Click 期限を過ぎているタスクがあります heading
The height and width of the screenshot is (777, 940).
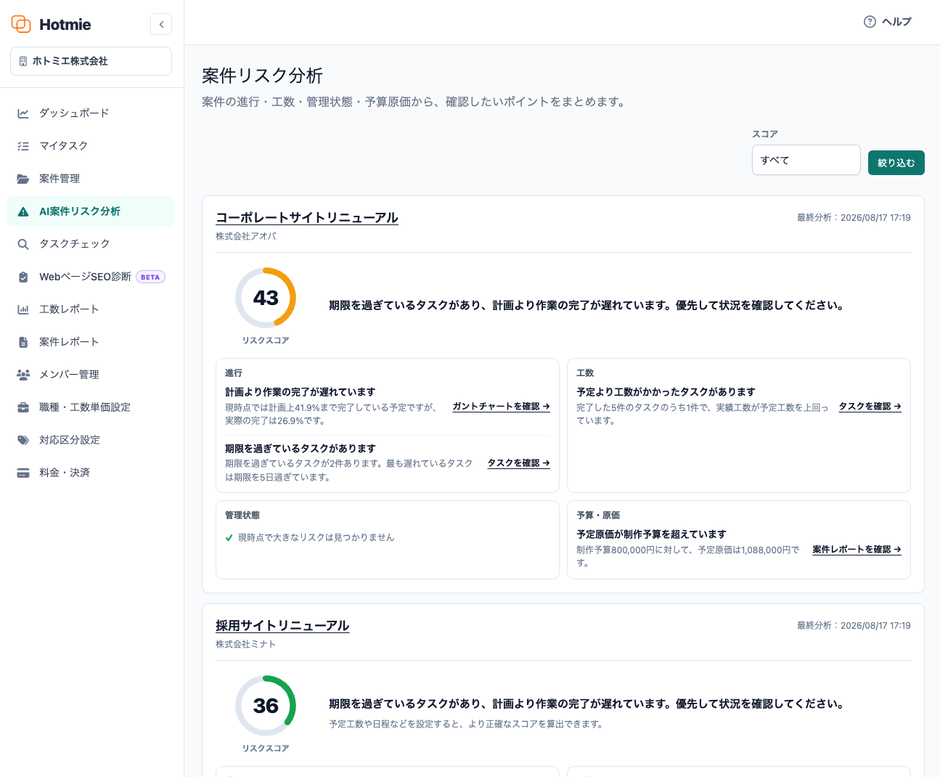tap(300, 448)
